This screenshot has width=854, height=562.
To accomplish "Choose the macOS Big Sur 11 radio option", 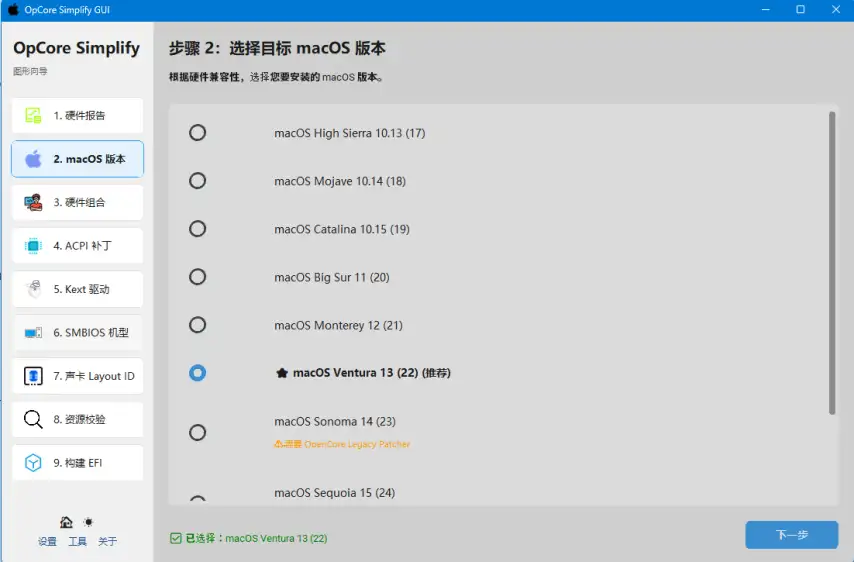I will coord(198,277).
